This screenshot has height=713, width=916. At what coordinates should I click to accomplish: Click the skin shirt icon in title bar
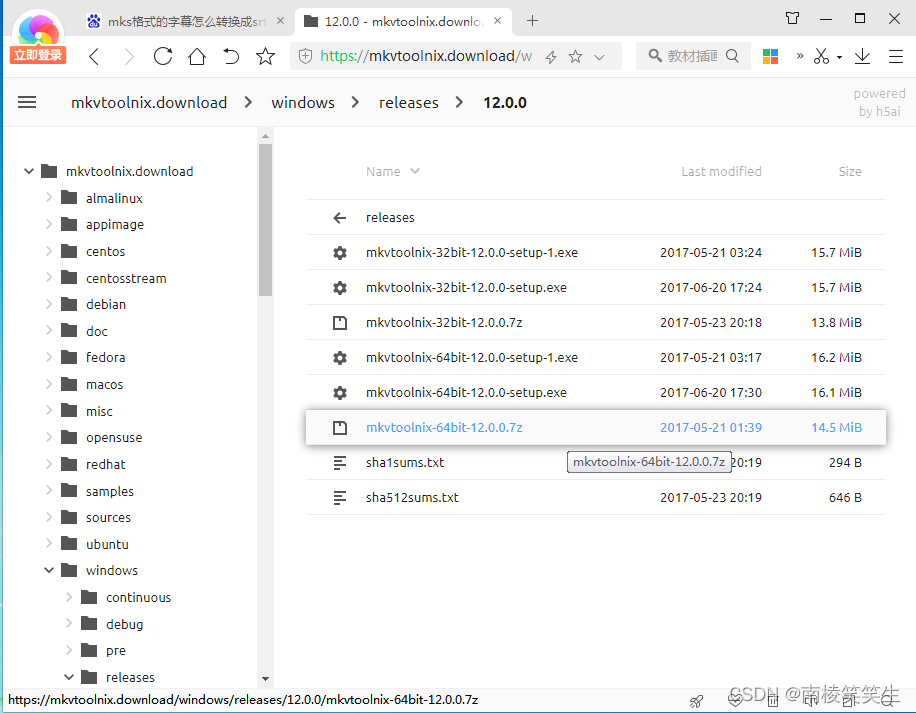[x=793, y=19]
